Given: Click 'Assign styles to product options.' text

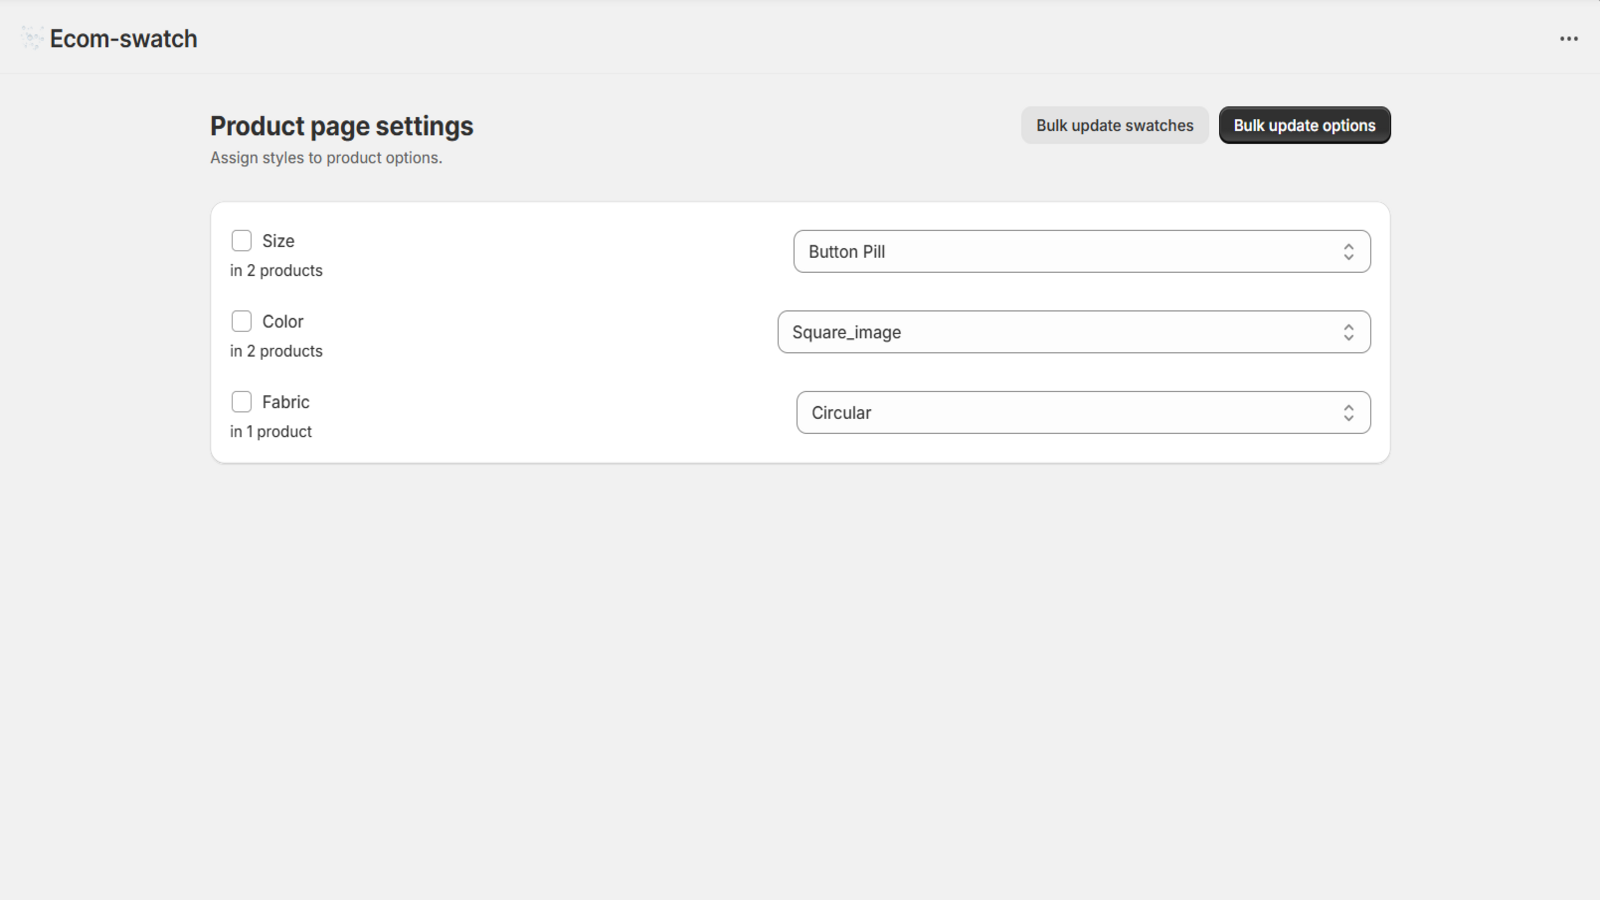Looking at the screenshot, I should tap(326, 158).
